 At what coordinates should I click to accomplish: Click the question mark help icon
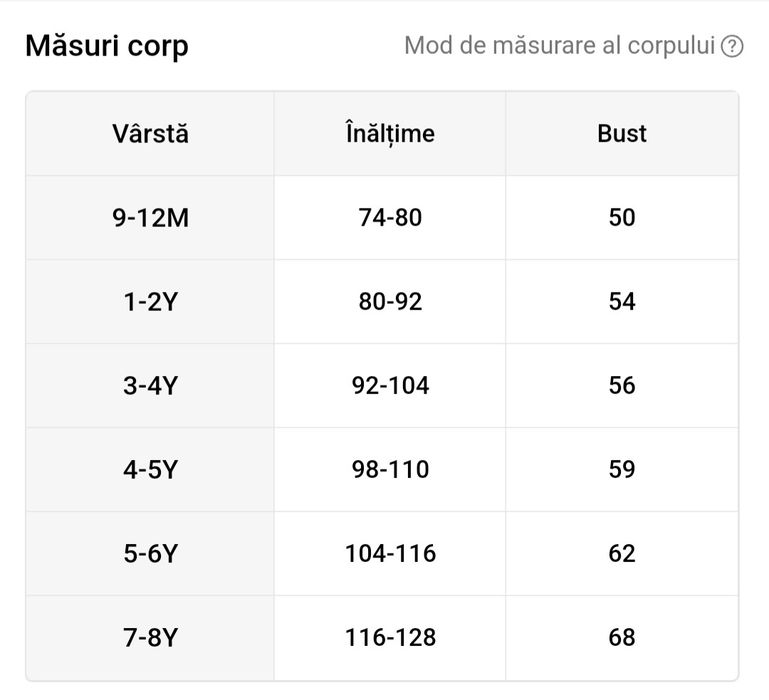(x=733, y=46)
